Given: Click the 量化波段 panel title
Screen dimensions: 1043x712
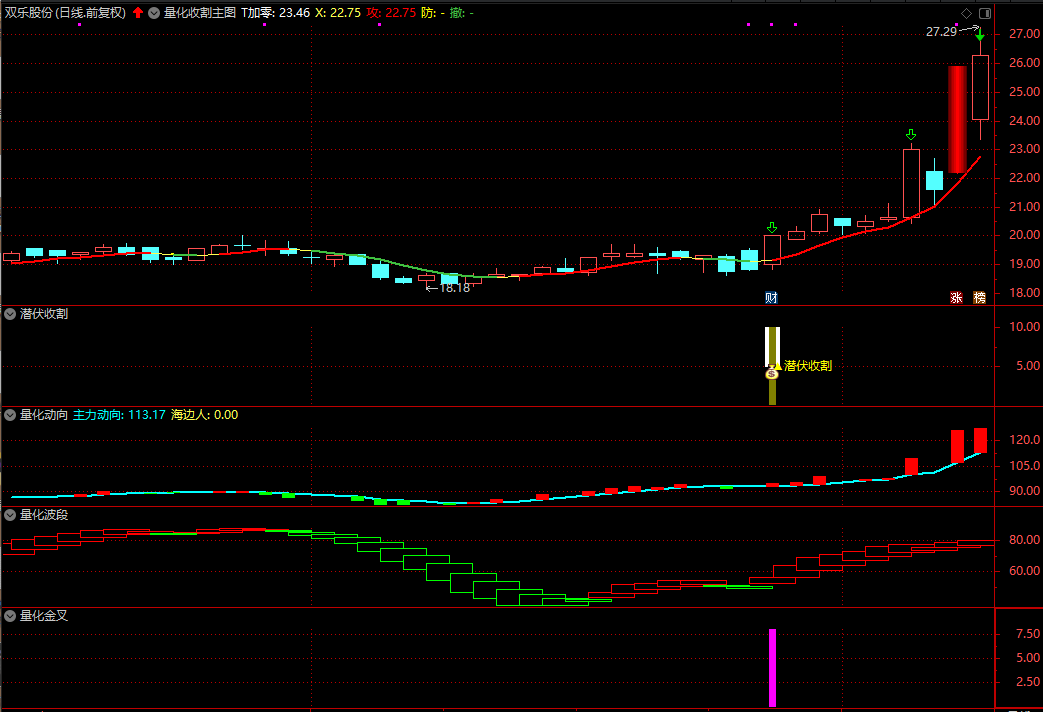Looking at the screenshot, I should point(44,515).
